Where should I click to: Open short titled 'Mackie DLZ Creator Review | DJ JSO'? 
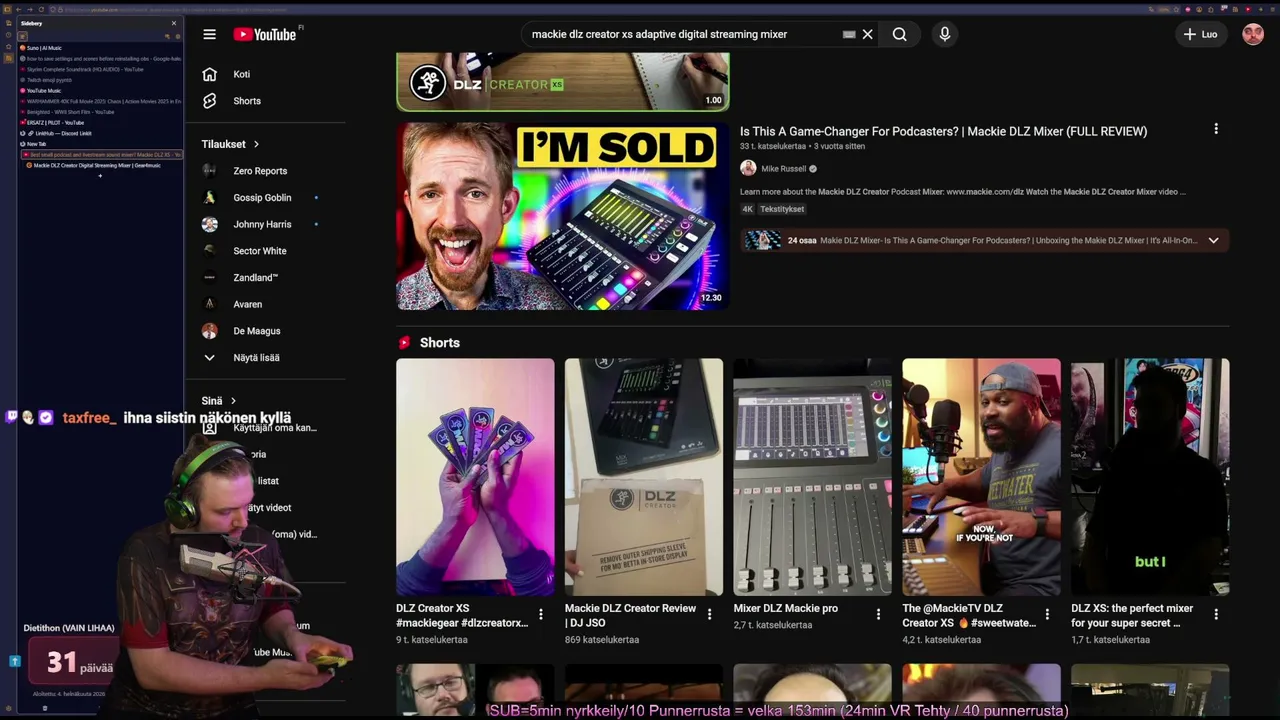pos(630,615)
